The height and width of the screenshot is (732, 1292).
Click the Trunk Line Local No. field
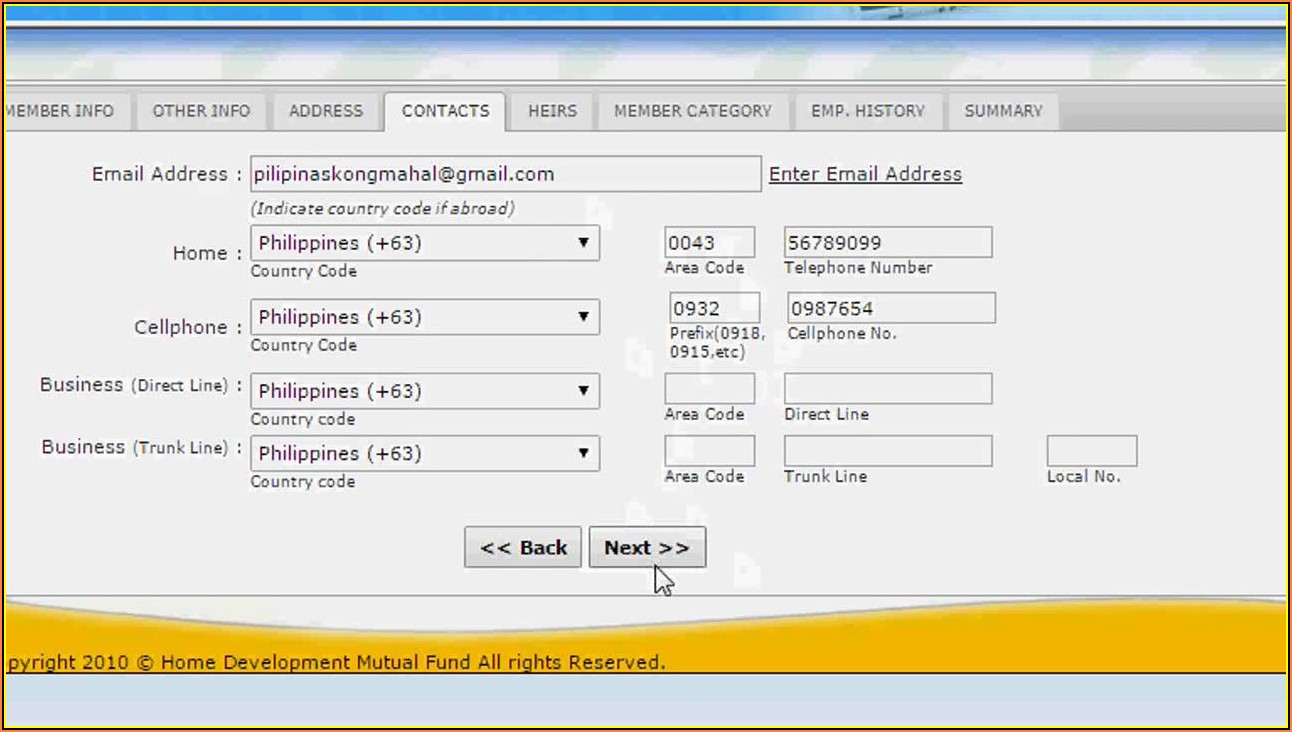1091,451
